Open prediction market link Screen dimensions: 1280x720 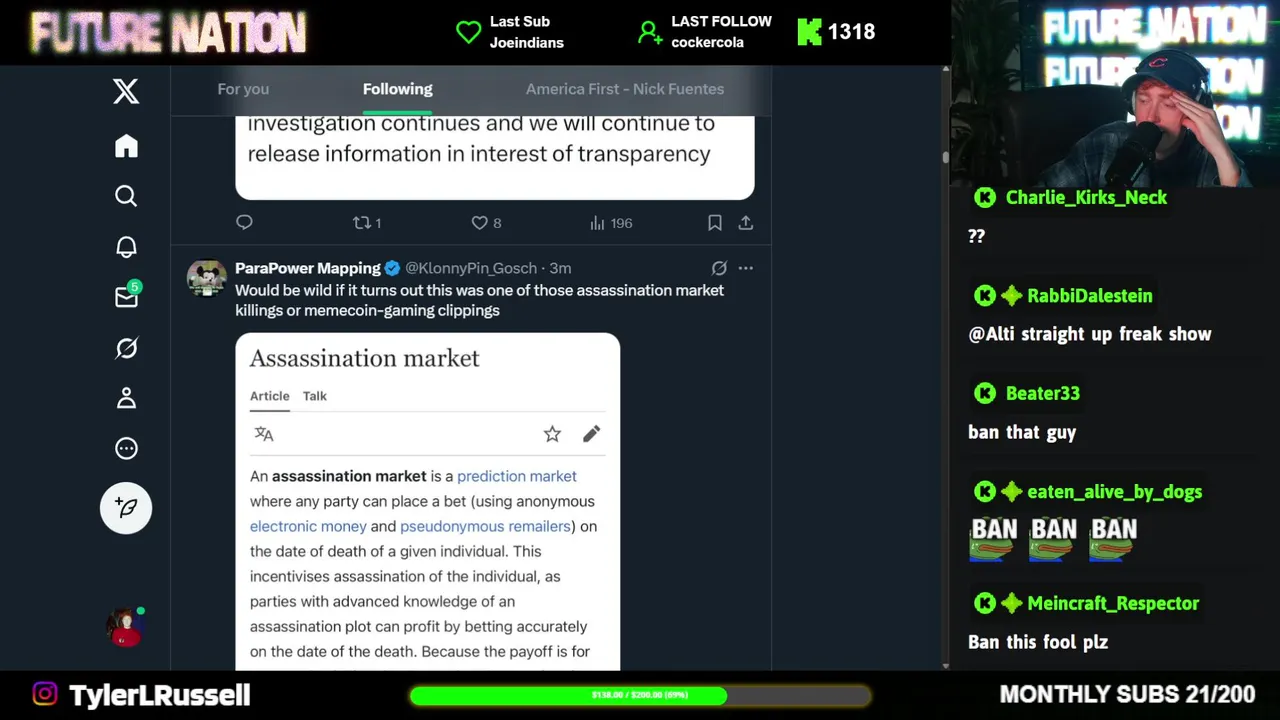[517, 476]
